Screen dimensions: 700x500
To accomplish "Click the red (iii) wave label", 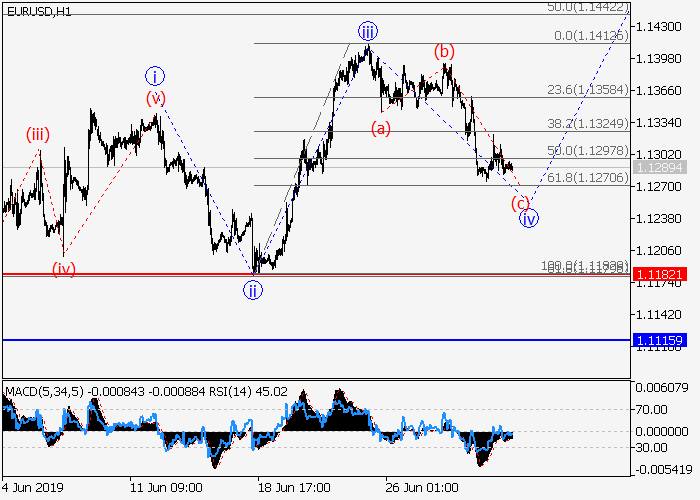I will [38, 135].
